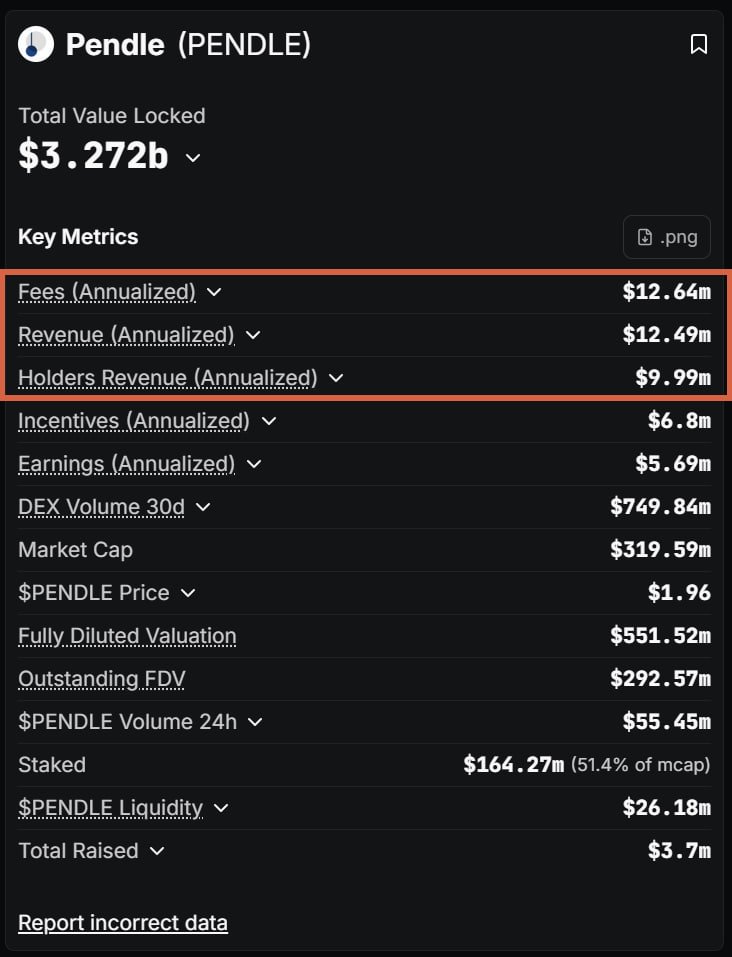Expand Incentives (Annualized) row

(x=268, y=421)
